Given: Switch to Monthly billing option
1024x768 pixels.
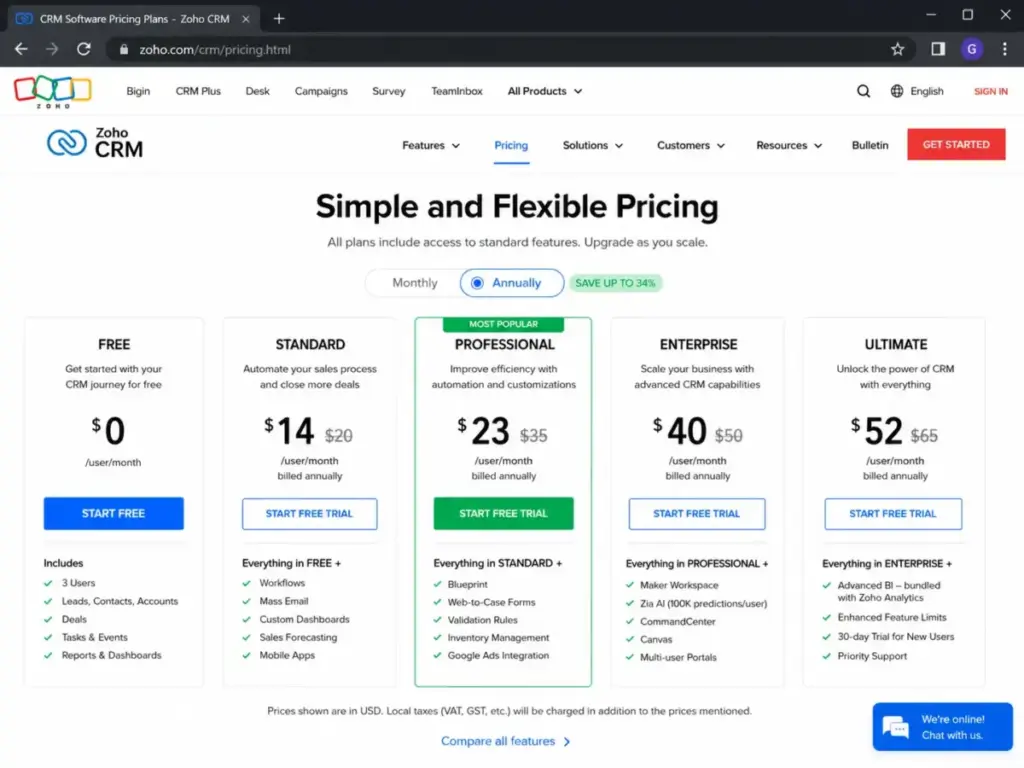Looking at the screenshot, I should 415,283.
